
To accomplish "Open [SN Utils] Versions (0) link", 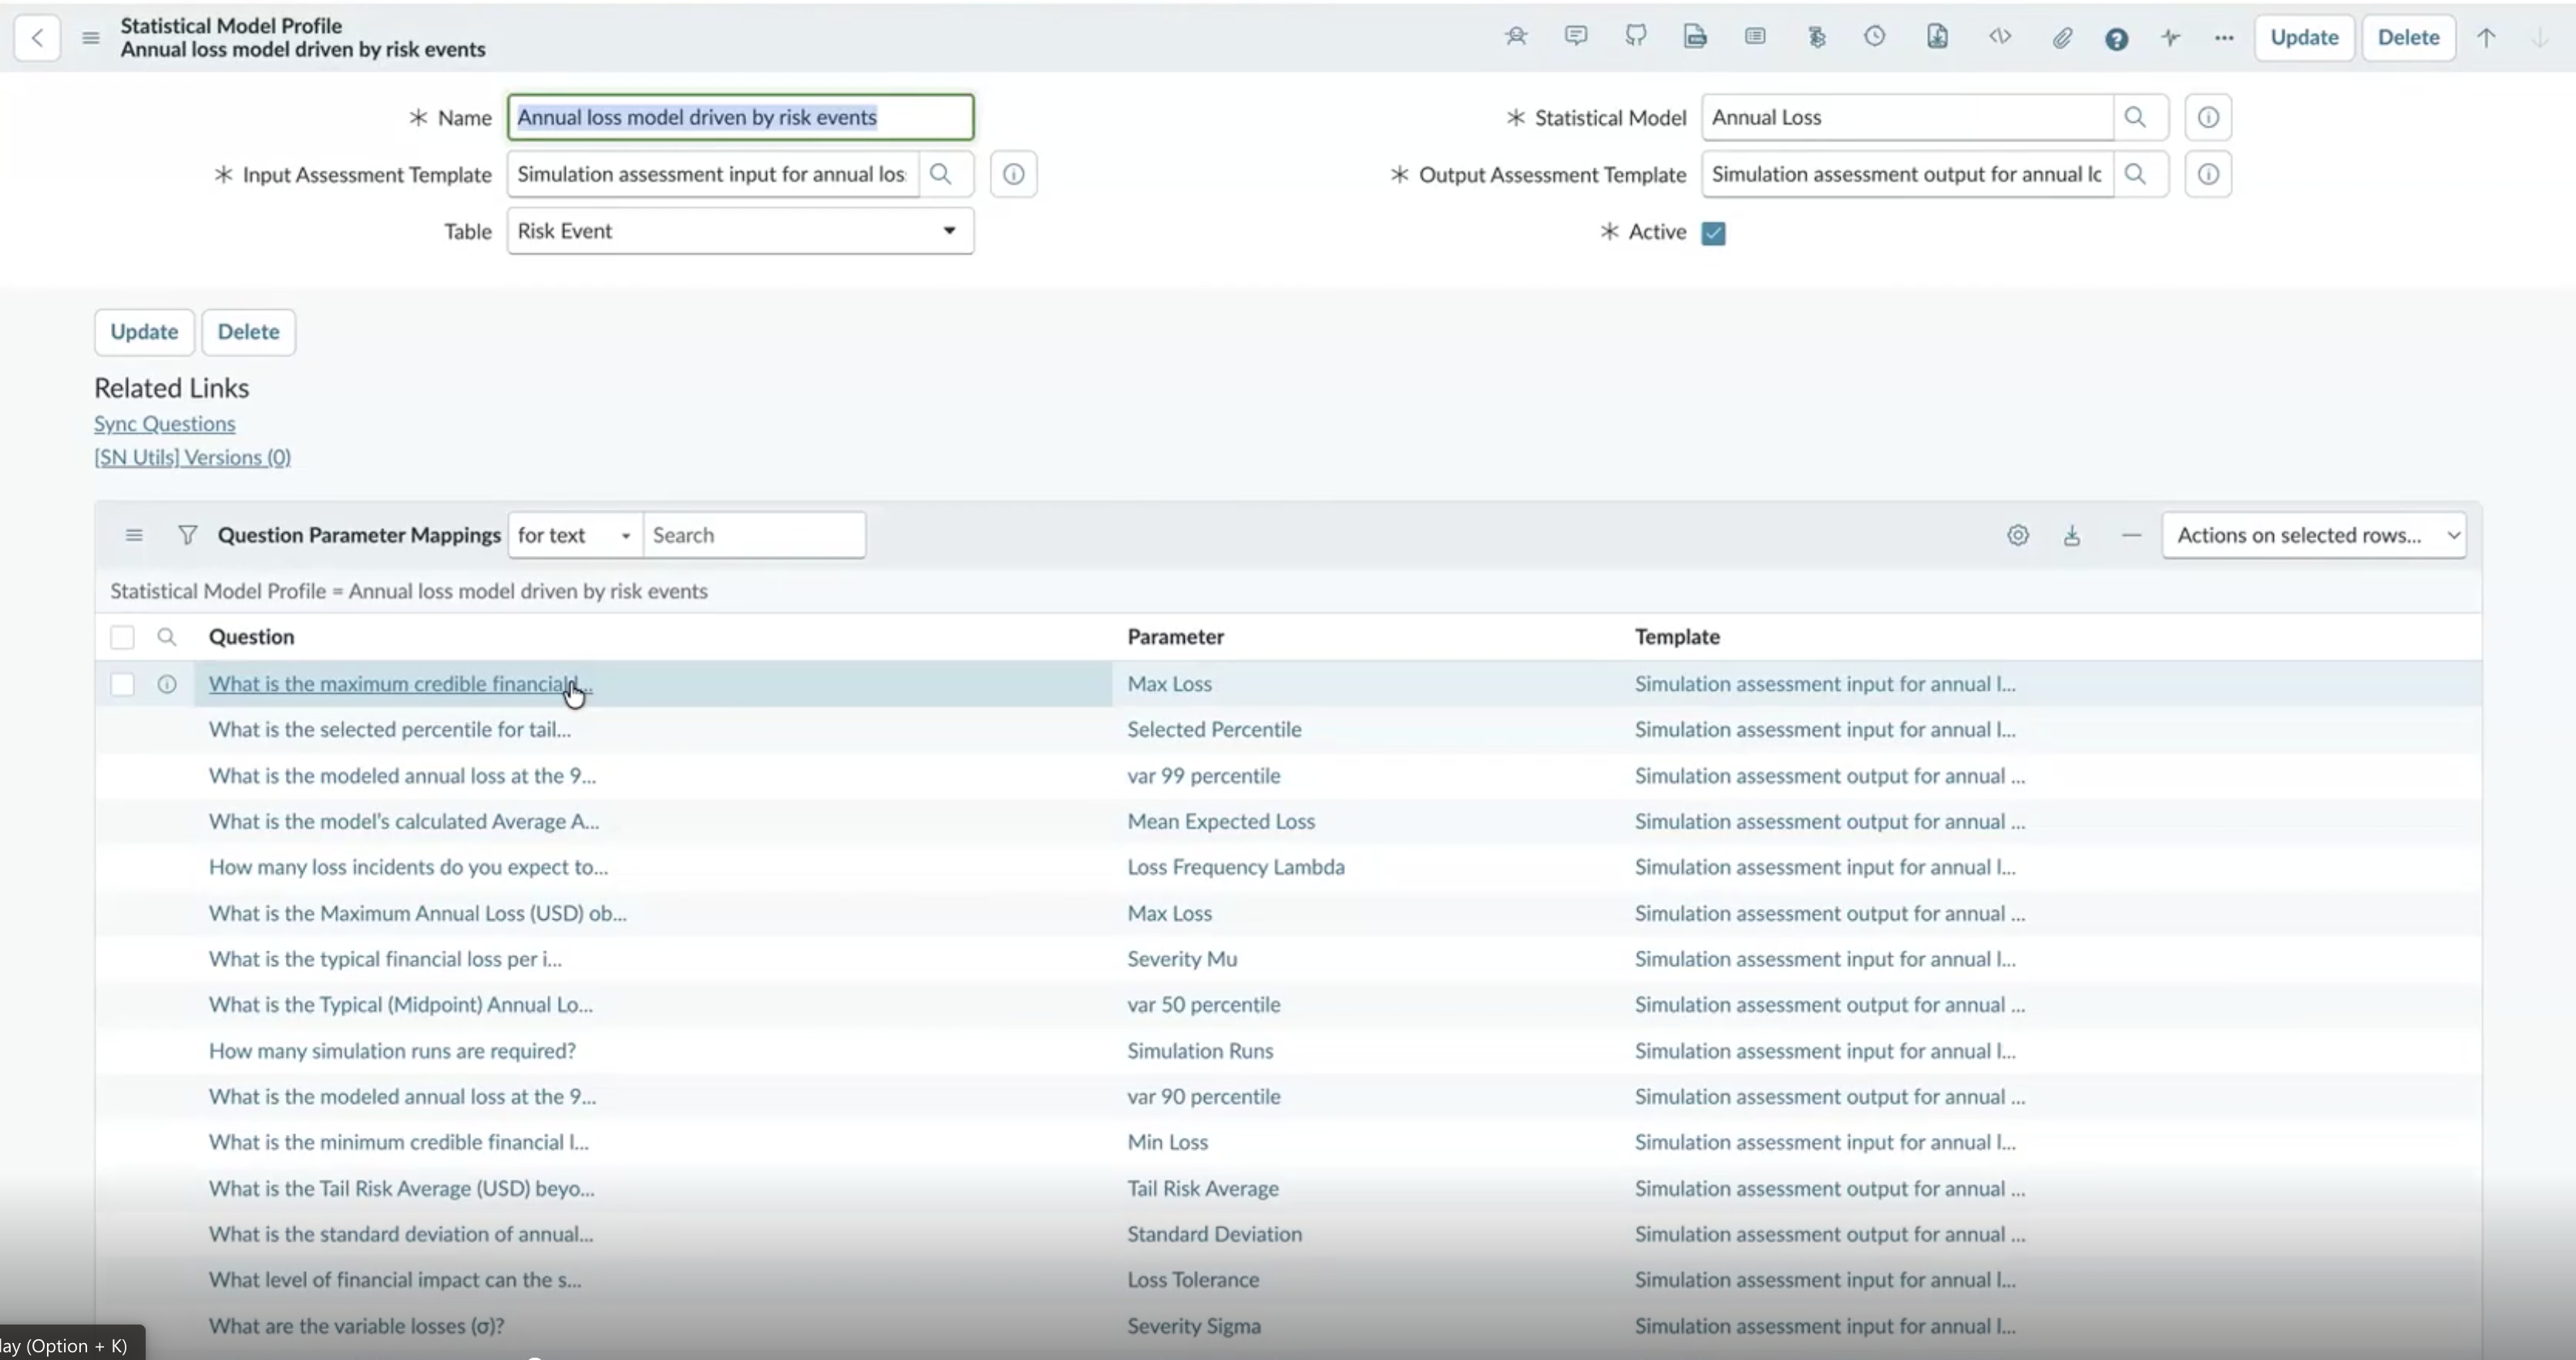I will tap(192, 457).
